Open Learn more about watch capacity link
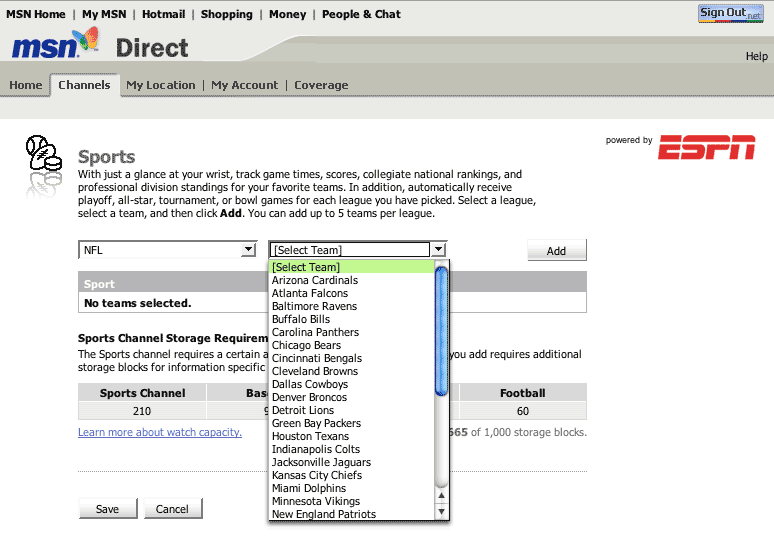774x558 pixels. [x=160, y=432]
